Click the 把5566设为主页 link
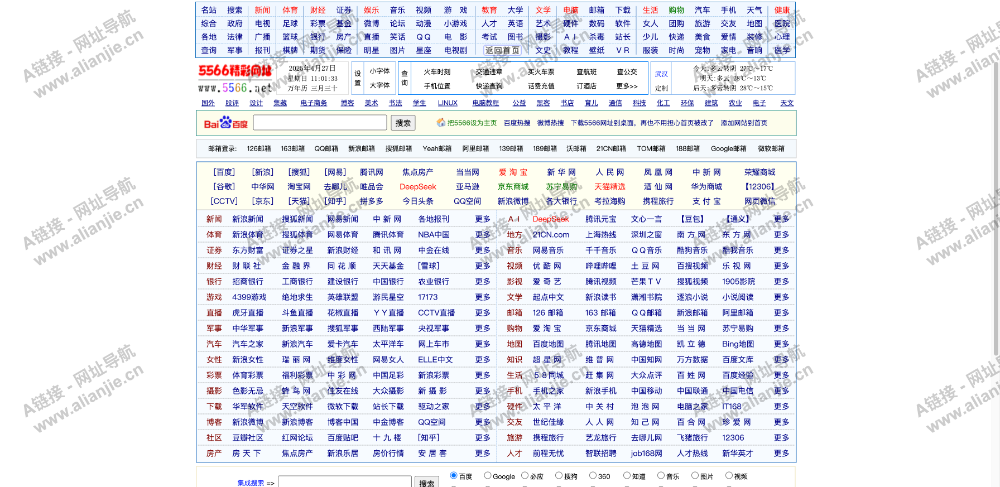Screen dimensions: 1000x487 click(472, 122)
